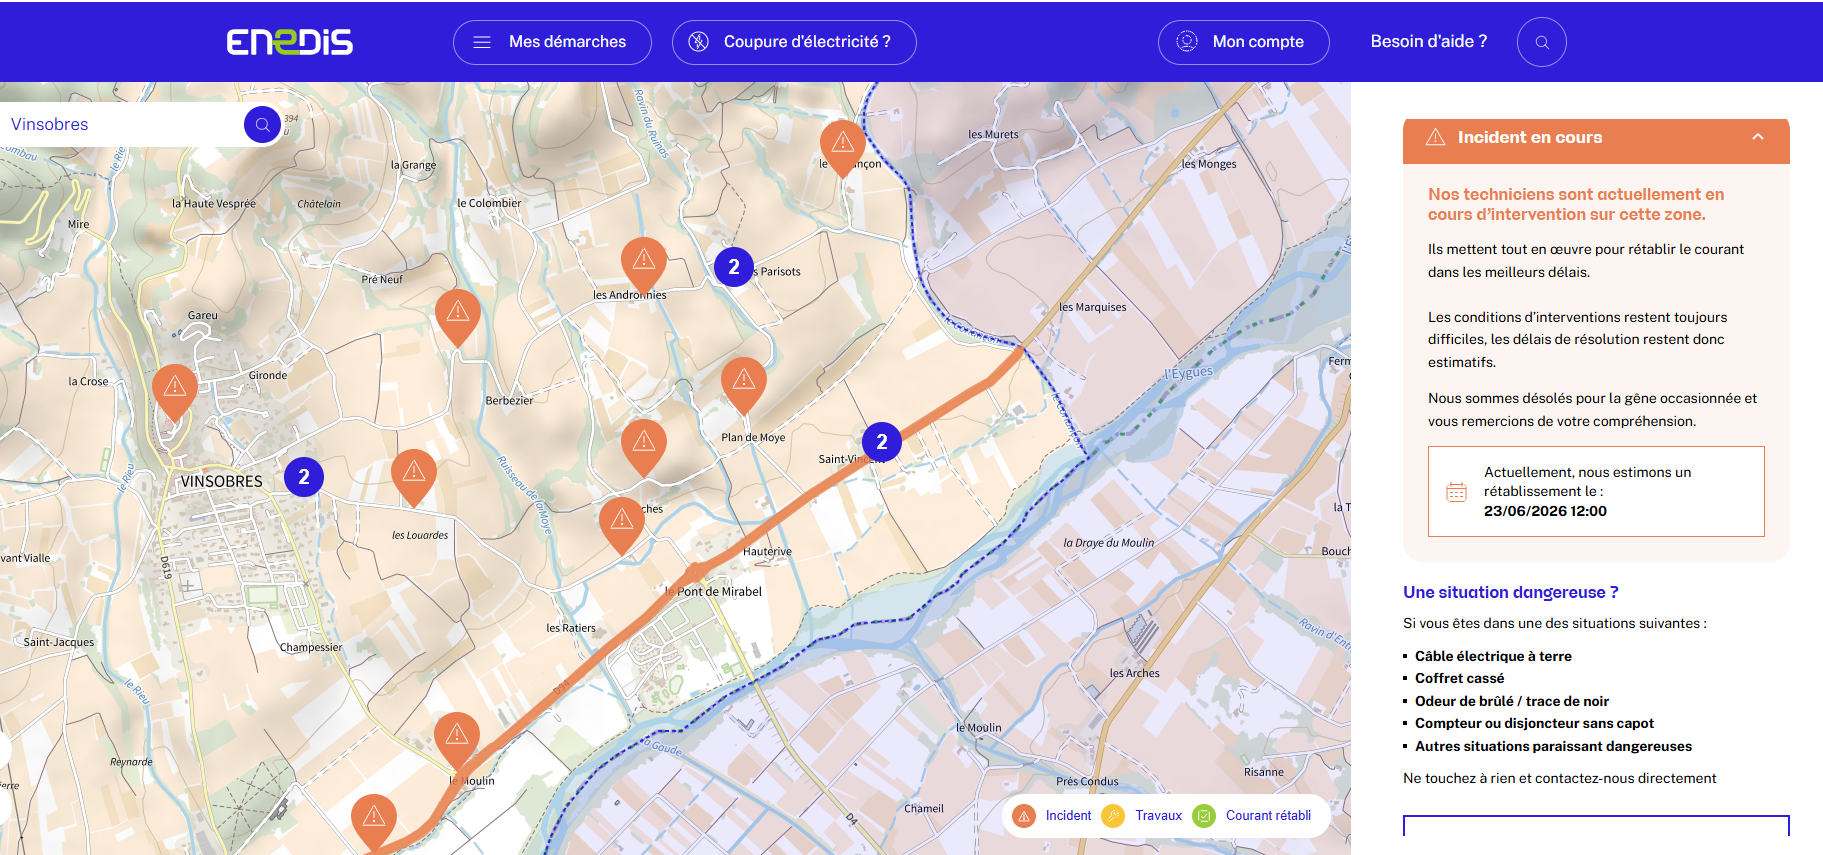Click Besoin d'aide ? link
The width and height of the screenshot is (1823, 855).
click(x=1428, y=42)
